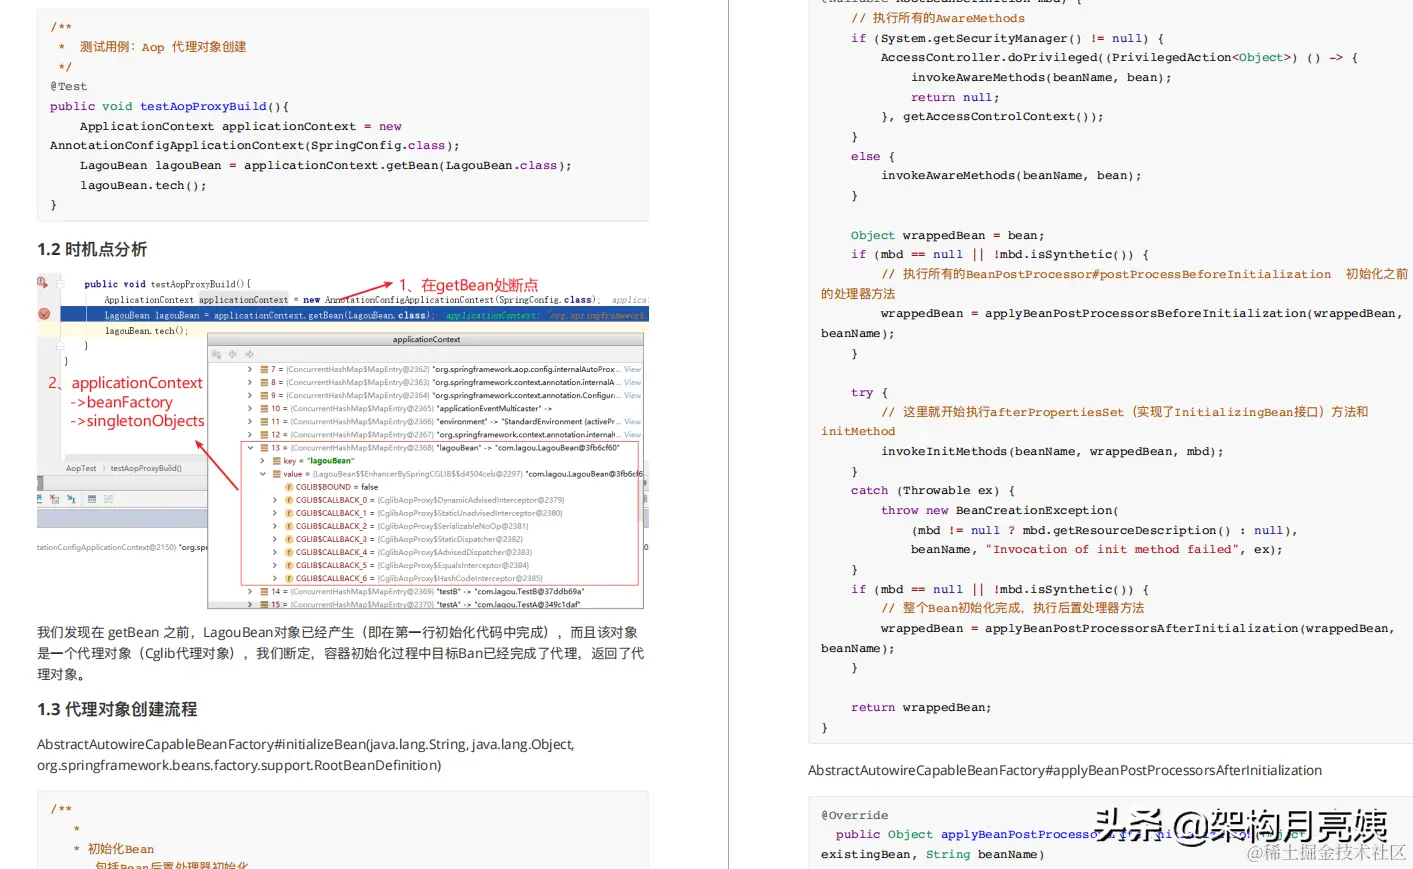Click the field icon of CGLIB$BOUND = false
Viewport: 1413px width, 869px height.
coord(289,487)
